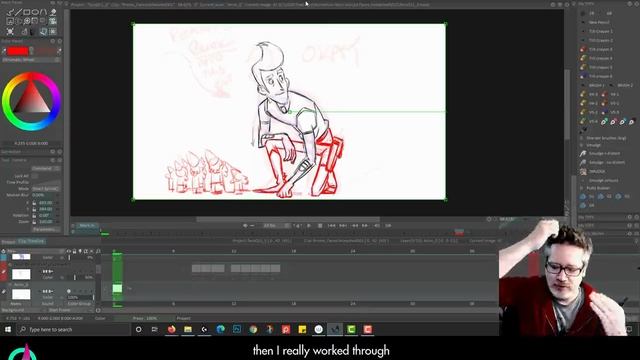Click the Notes button under layers
The height and width of the screenshot is (360, 640).
(x=16, y=304)
